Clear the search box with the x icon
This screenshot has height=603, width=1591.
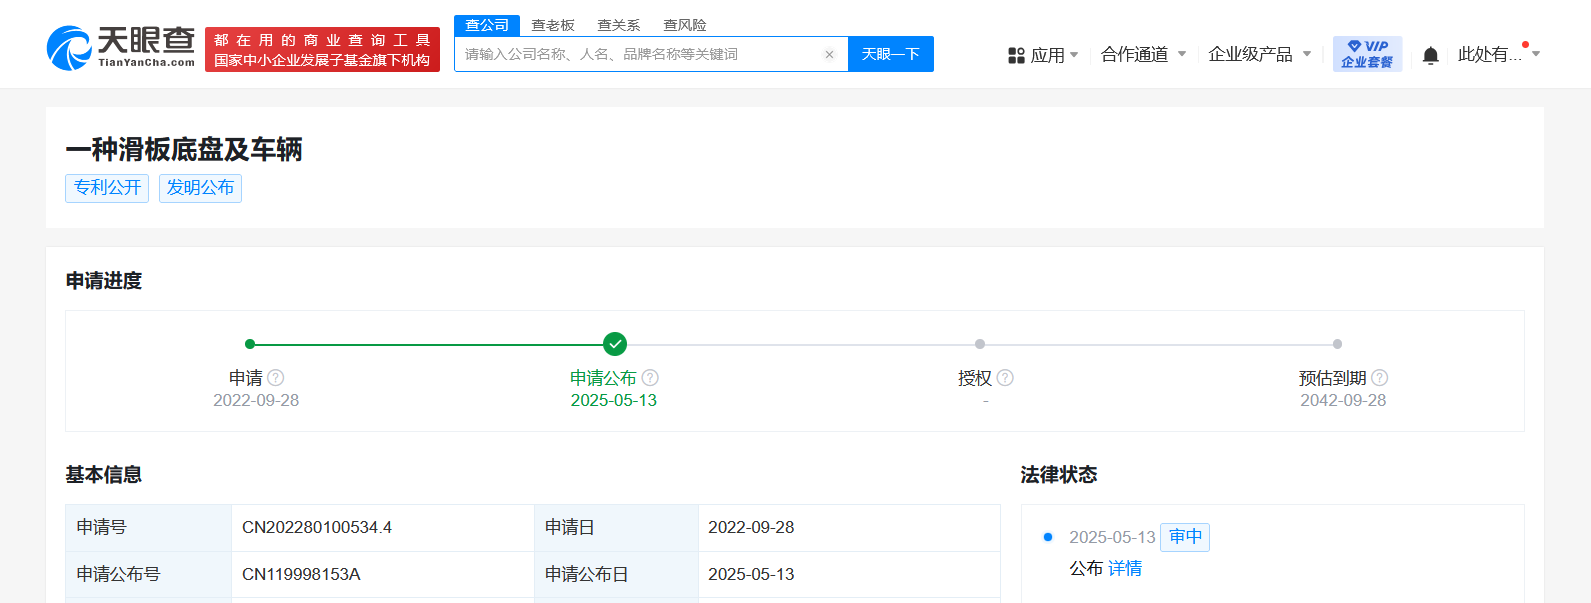point(829,55)
